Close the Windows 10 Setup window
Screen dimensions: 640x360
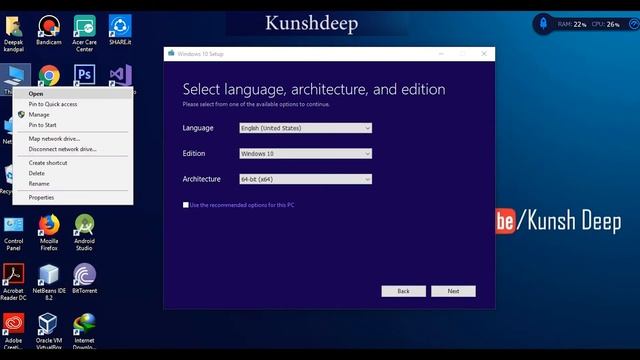point(484,53)
